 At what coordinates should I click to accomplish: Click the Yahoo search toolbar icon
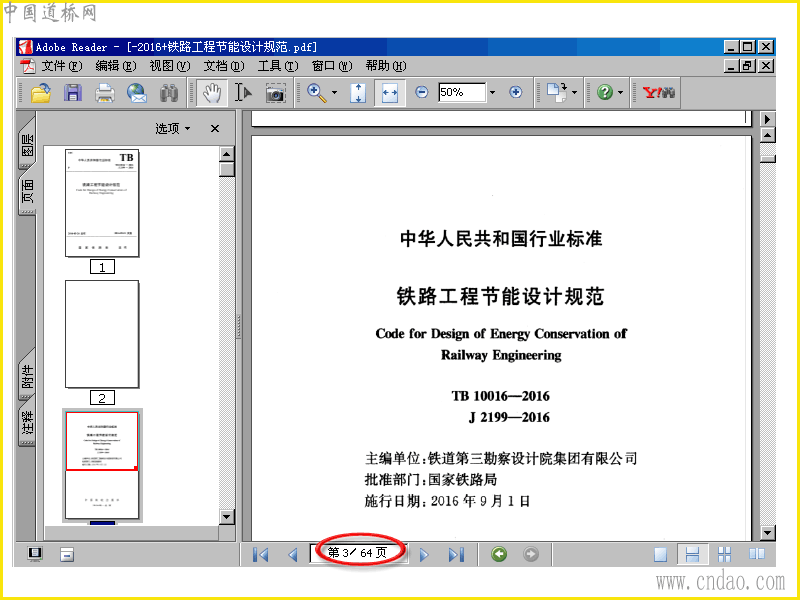(x=658, y=92)
